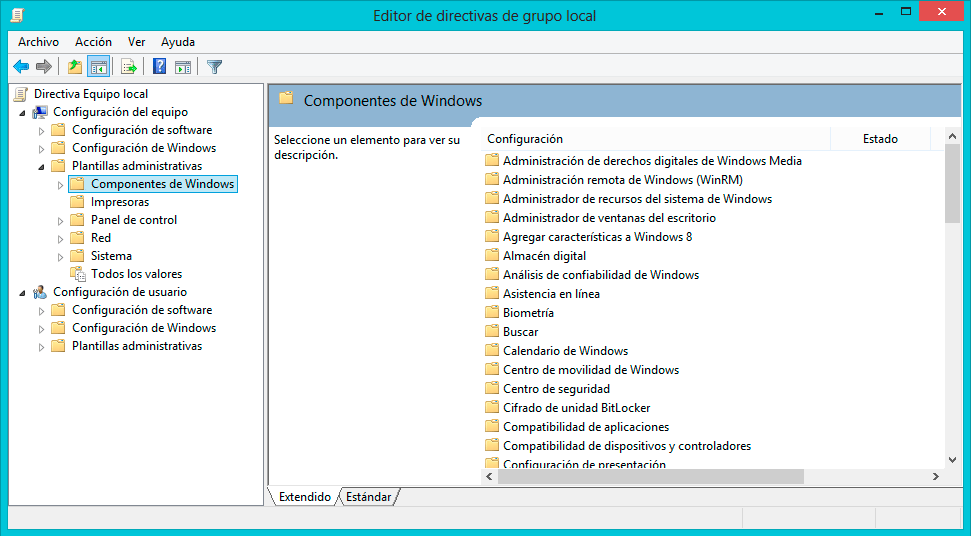Viewport: 971px width, 536px height.
Task: Click folder icon beside Agregar características a Windows 8
Action: coord(492,236)
